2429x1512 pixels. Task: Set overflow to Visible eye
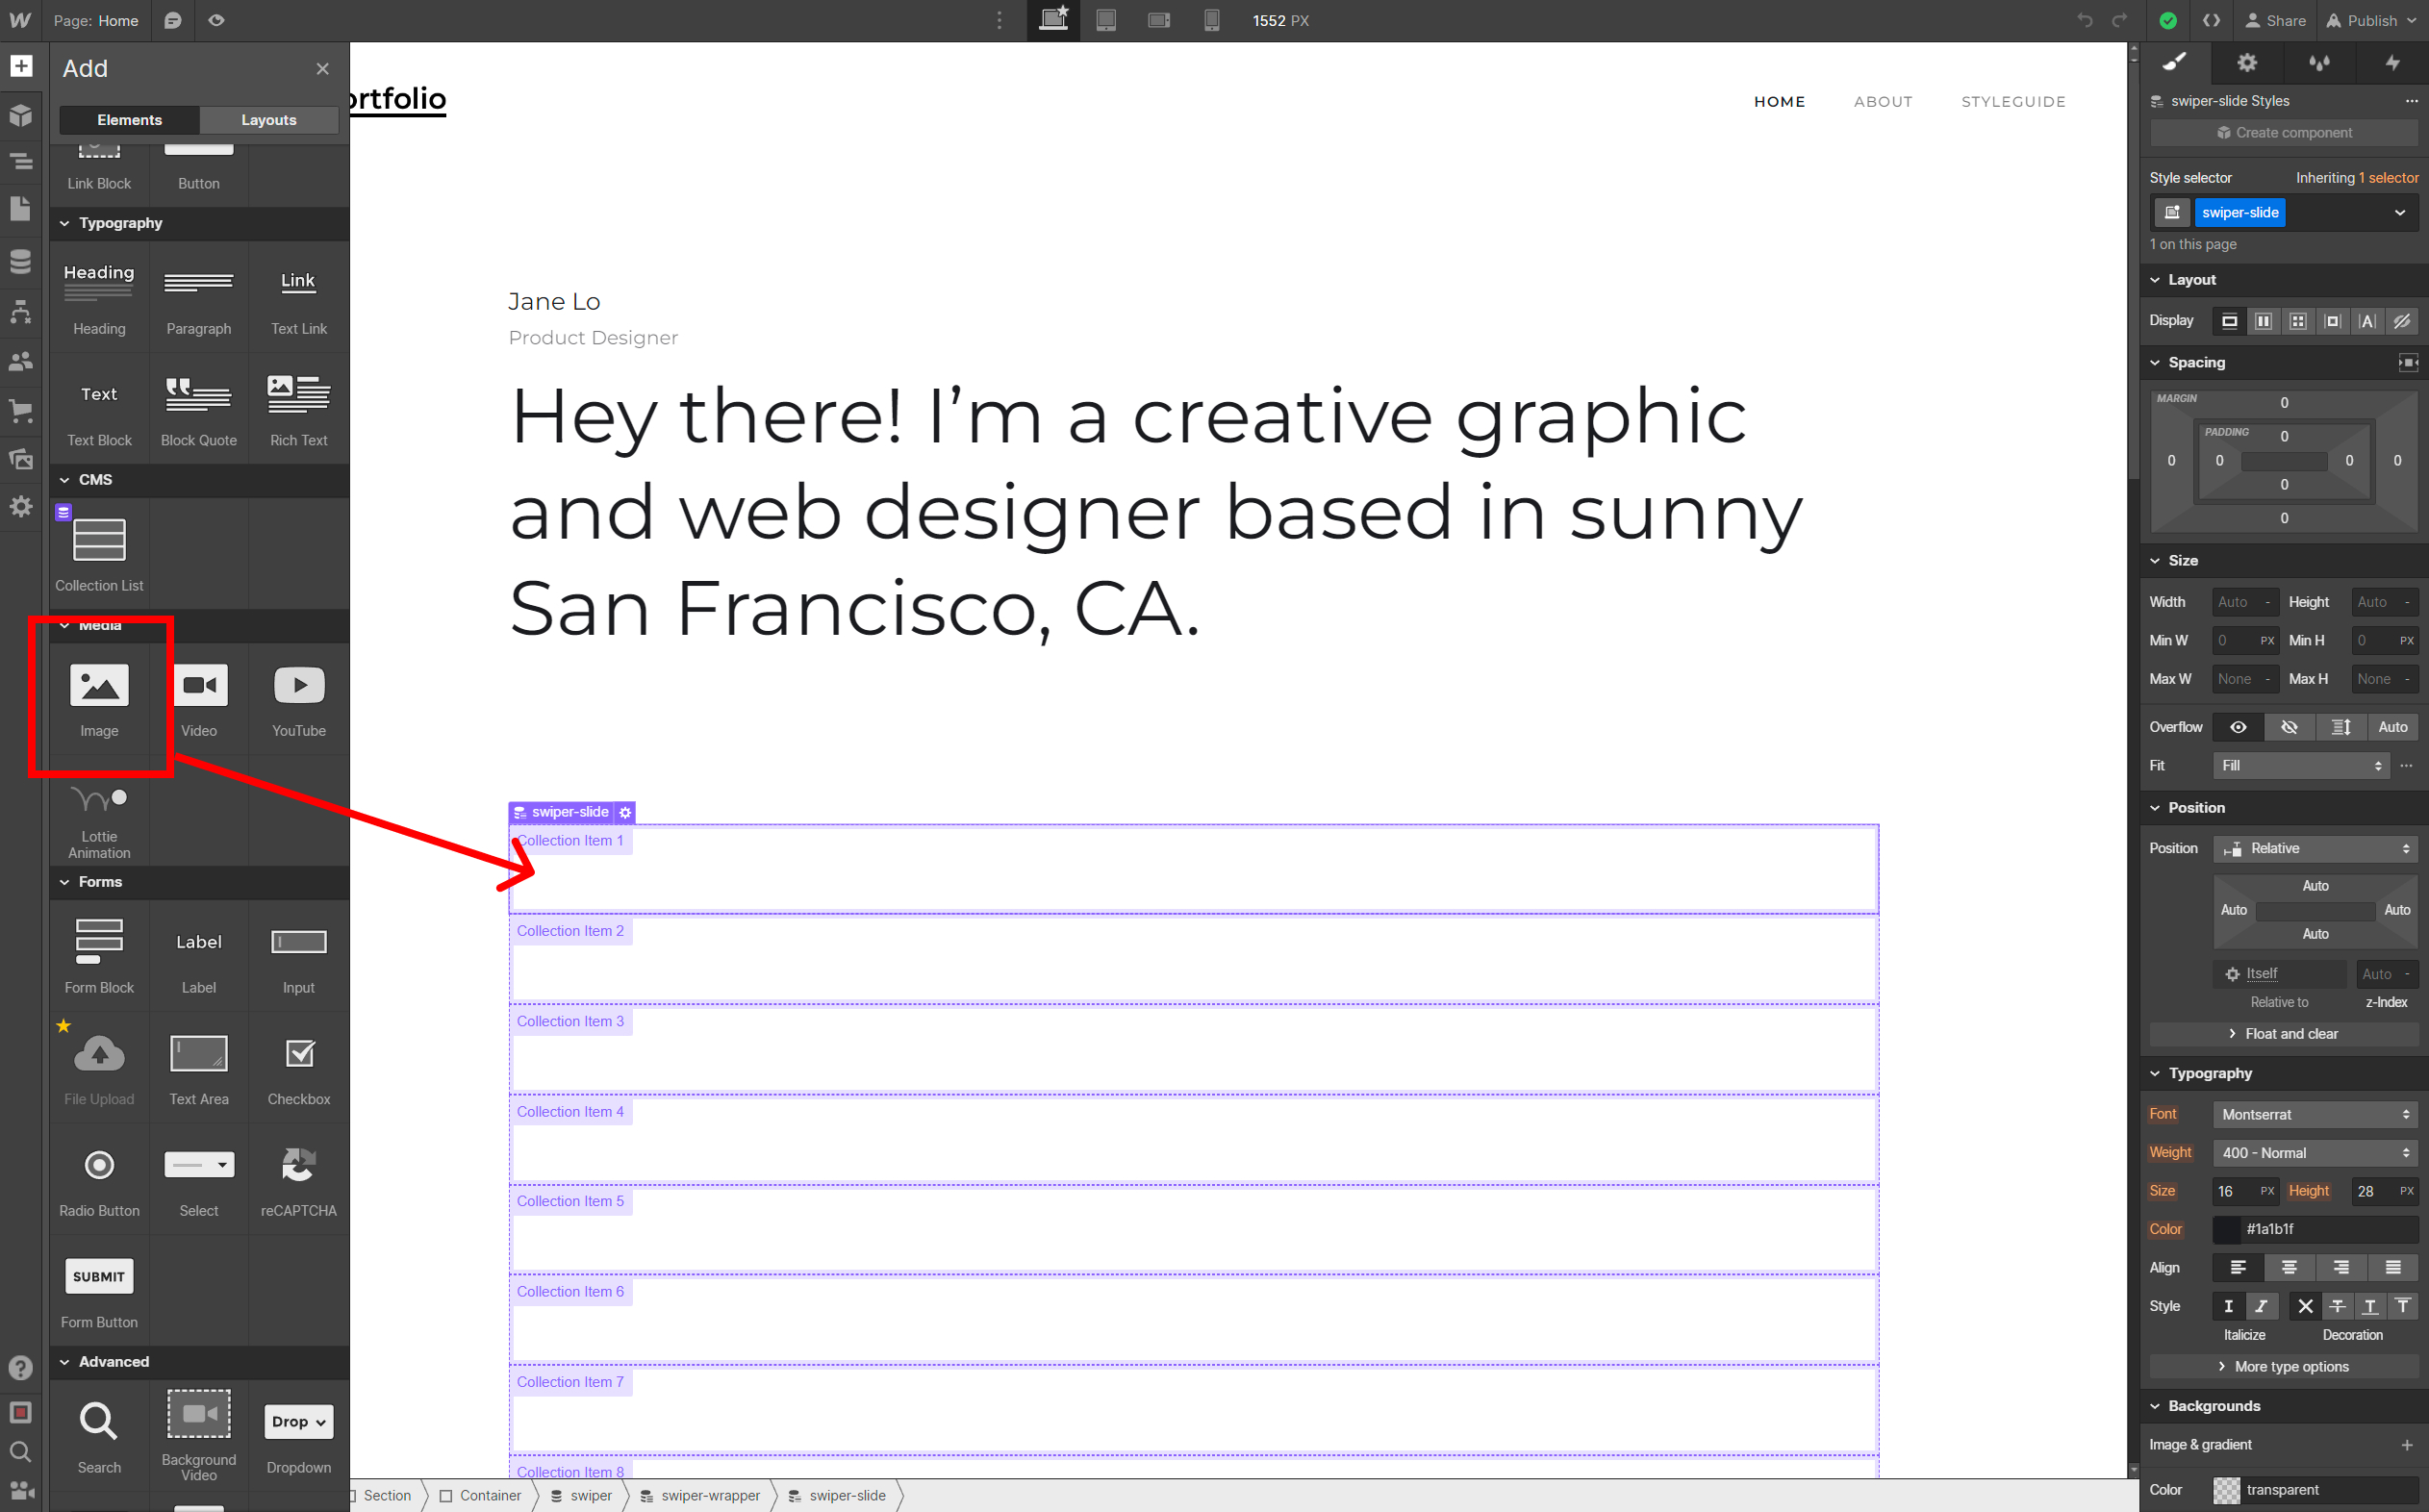(2238, 728)
